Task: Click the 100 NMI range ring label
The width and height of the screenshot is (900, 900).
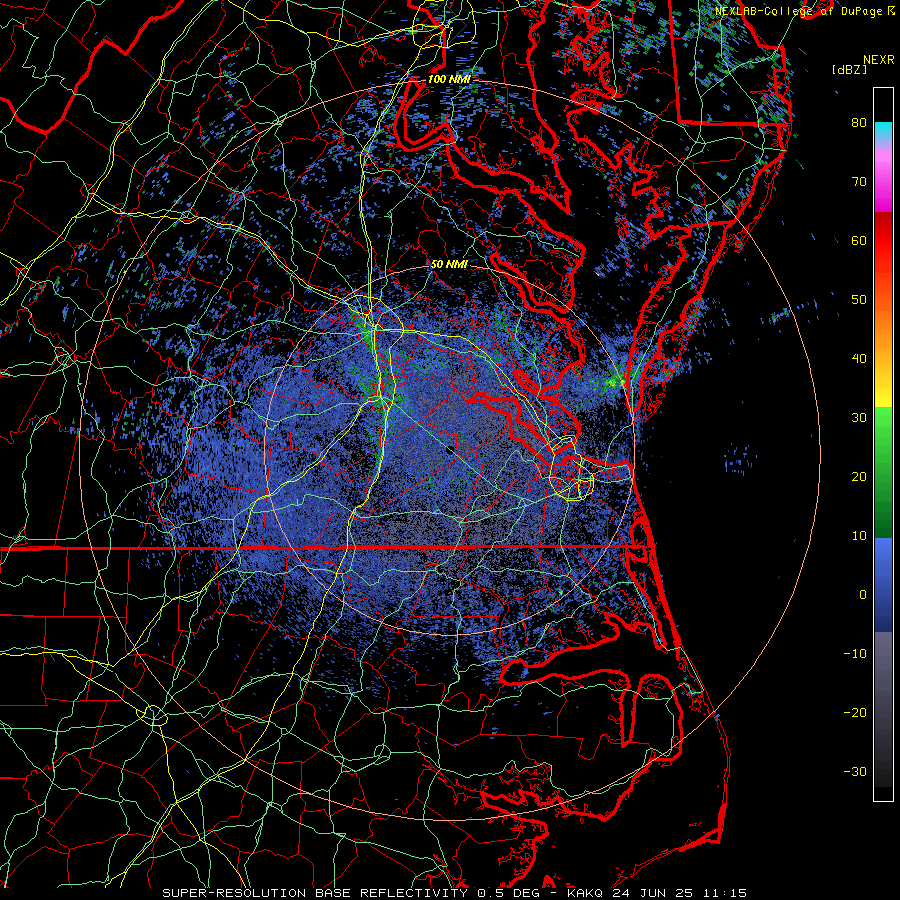Action: coord(448,79)
